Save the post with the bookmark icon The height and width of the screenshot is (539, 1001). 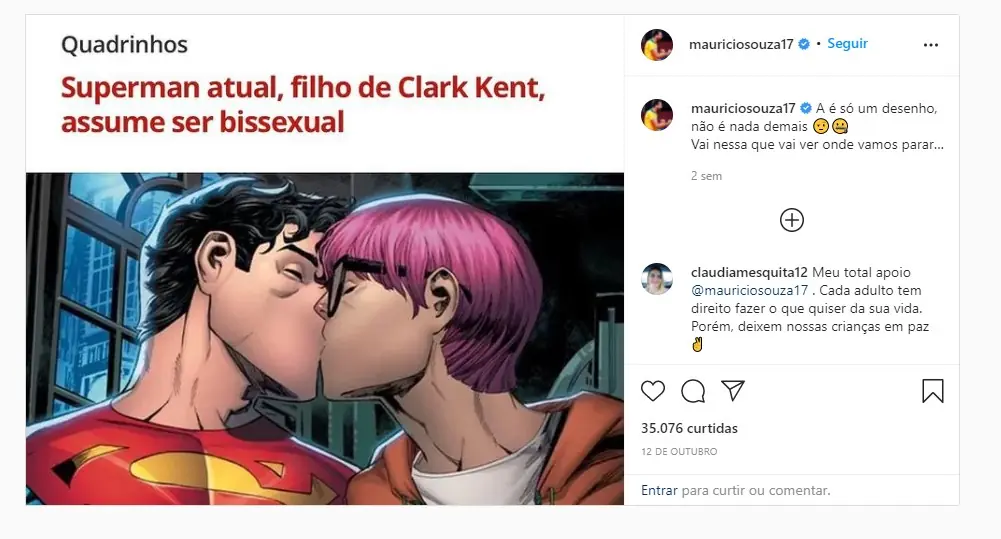pyautogui.click(x=932, y=391)
